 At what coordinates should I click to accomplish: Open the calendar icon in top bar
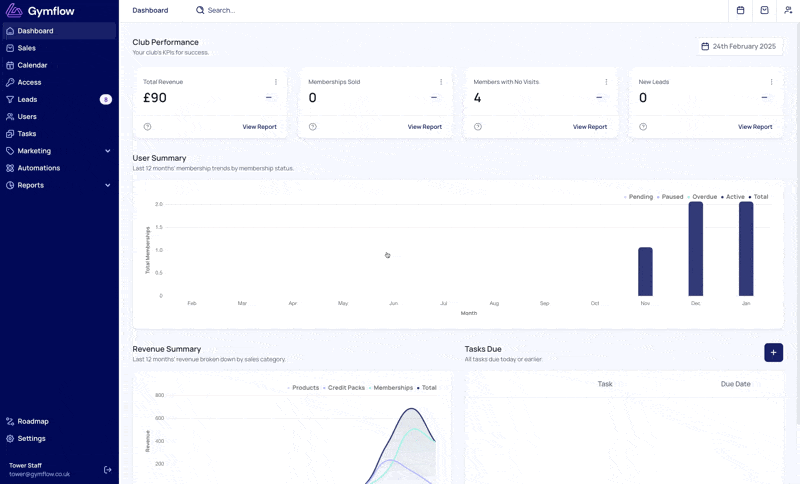(x=740, y=10)
